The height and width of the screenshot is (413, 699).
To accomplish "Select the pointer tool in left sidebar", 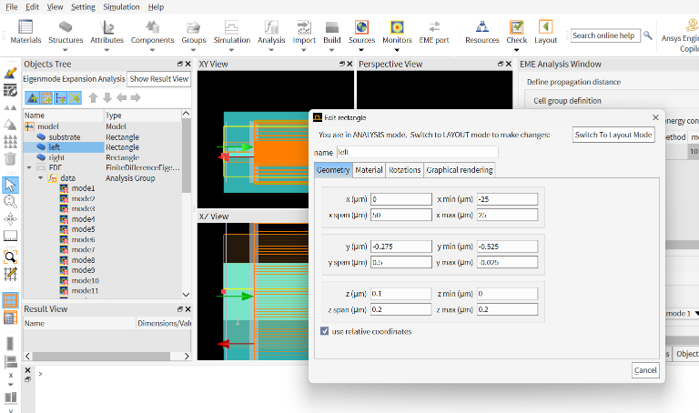I will pyautogui.click(x=10, y=185).
